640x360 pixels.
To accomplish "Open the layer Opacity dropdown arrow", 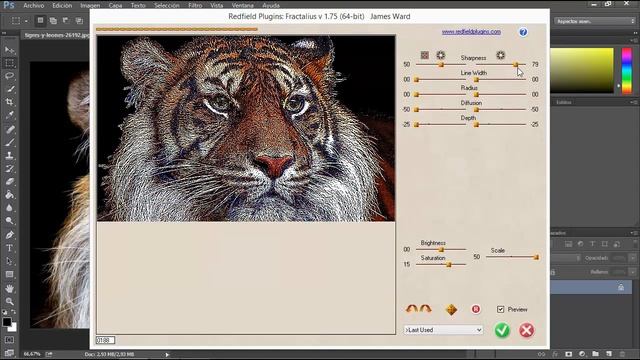I will coord(633,258).
